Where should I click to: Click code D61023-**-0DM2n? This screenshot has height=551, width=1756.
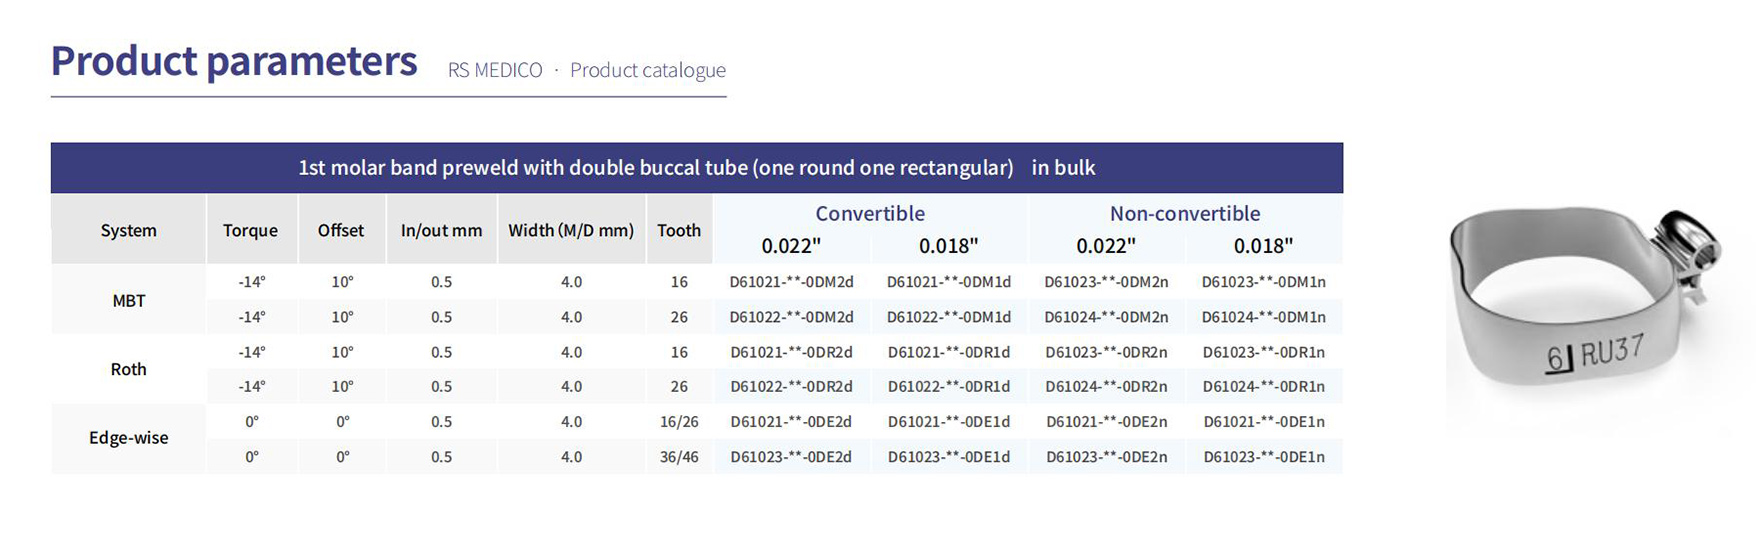[x=1106, y=282]
